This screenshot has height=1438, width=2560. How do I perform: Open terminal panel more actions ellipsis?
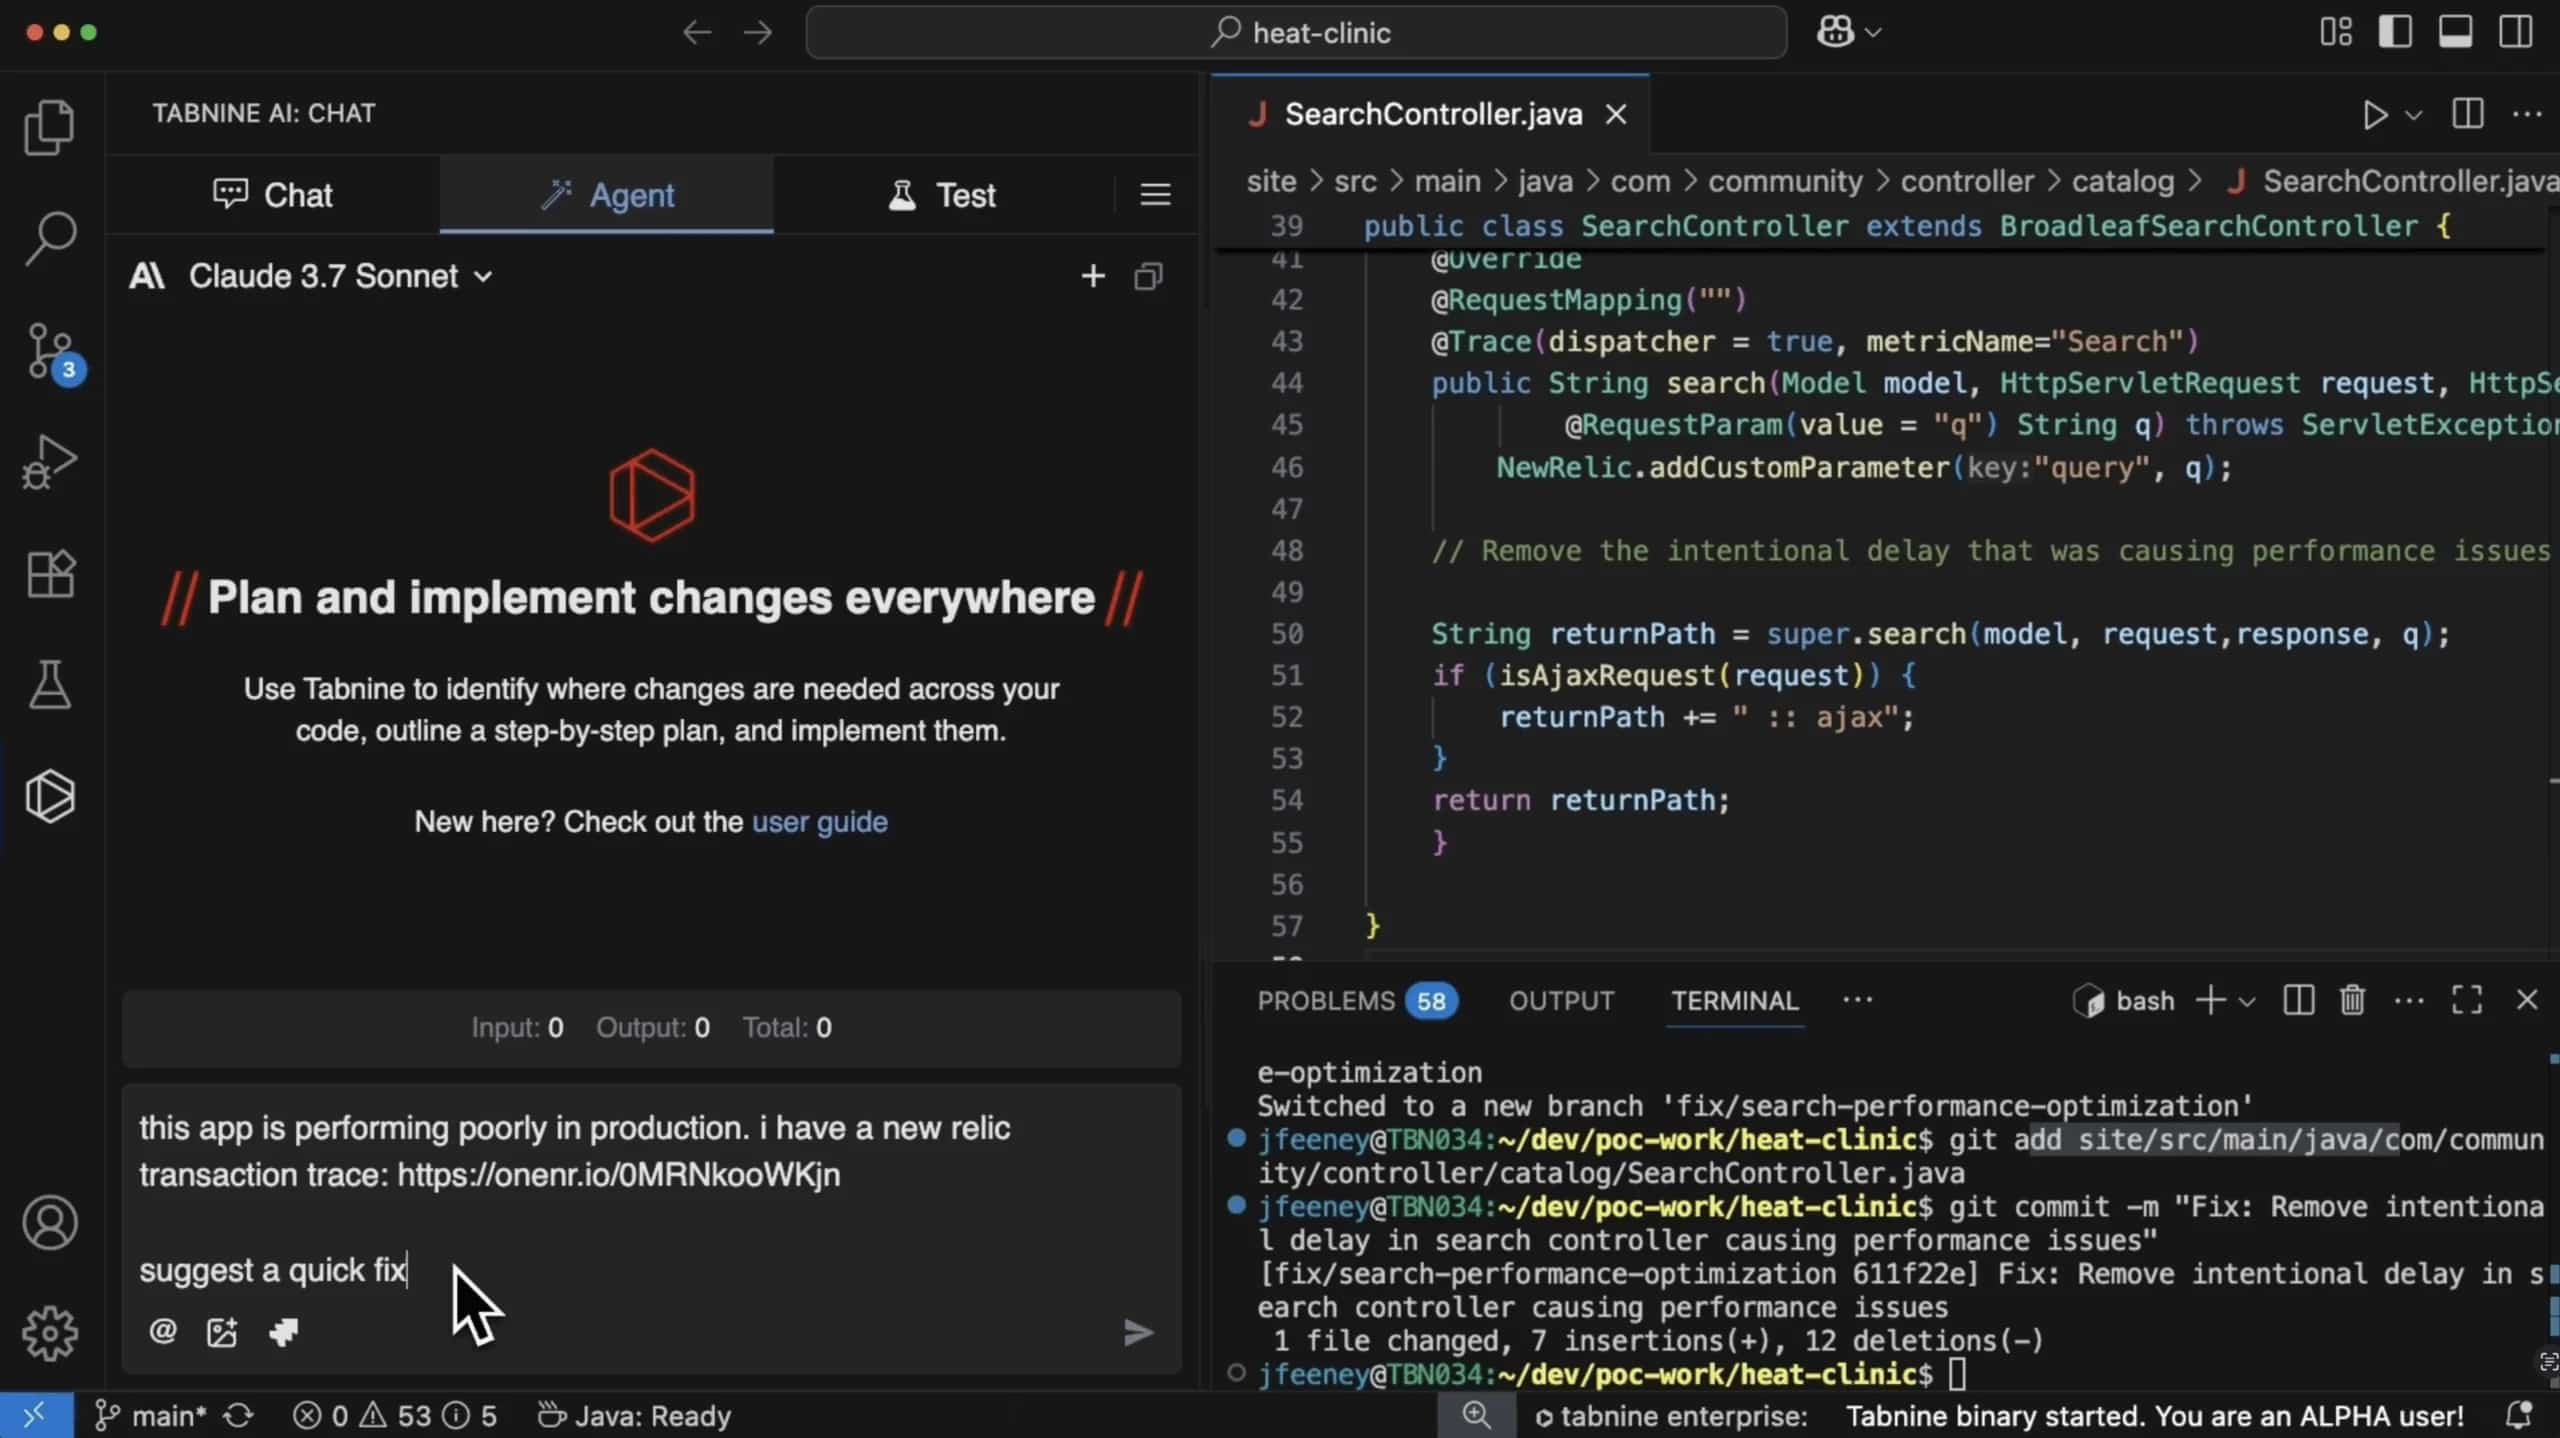(x=2409, y=999)
